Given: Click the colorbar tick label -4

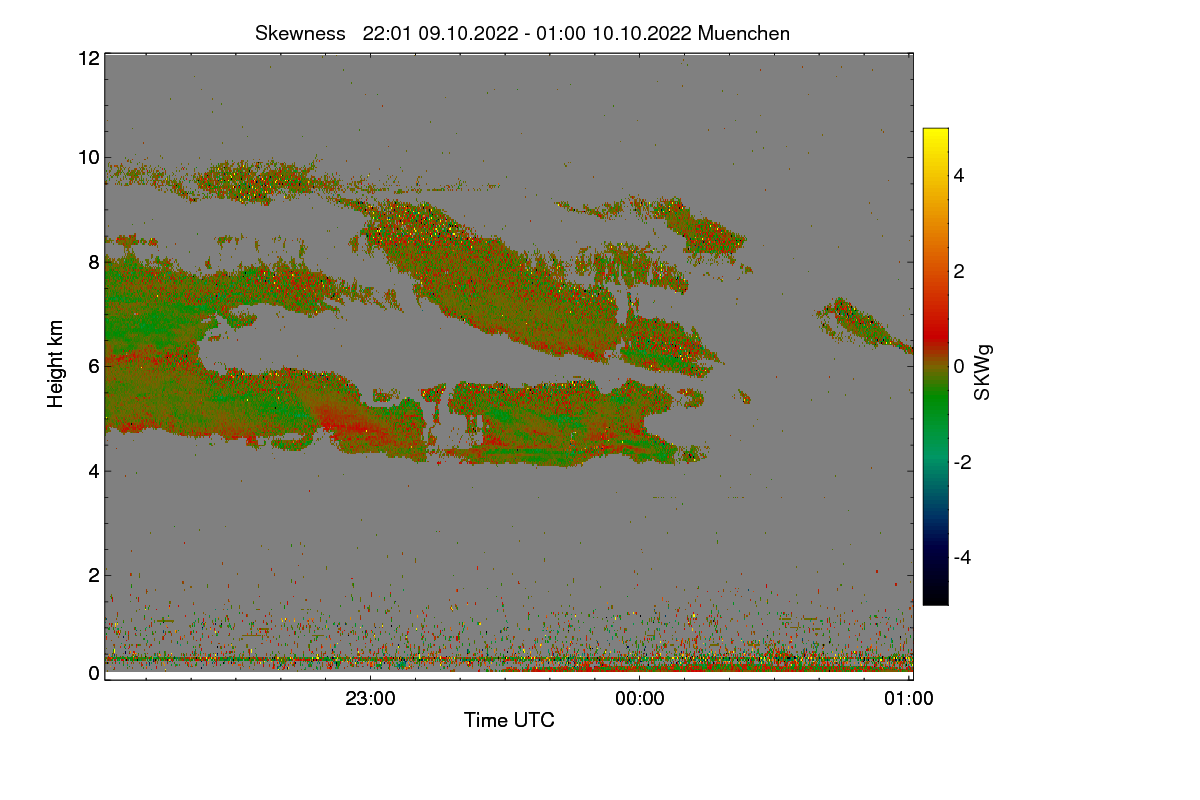Looking at the screenshot, I should coord(964,557).
